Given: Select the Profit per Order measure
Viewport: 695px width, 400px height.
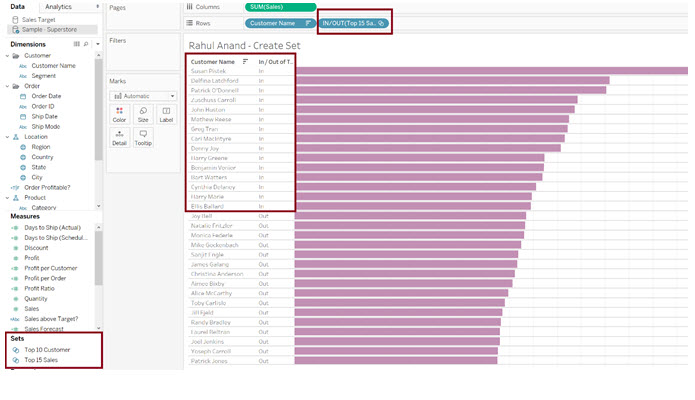Looking at the screenshot, I should (x=45, y=278).
